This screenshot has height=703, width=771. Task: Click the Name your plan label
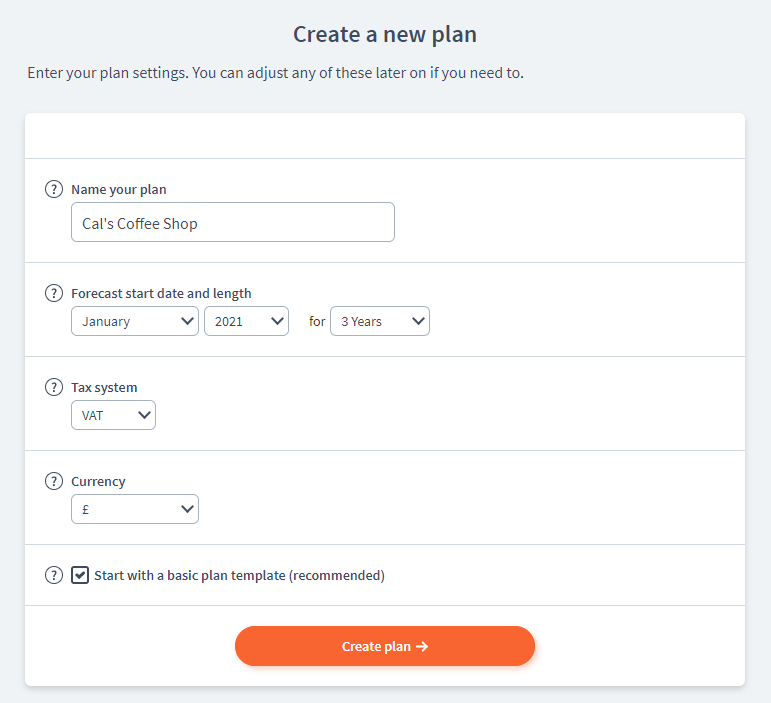119,190
